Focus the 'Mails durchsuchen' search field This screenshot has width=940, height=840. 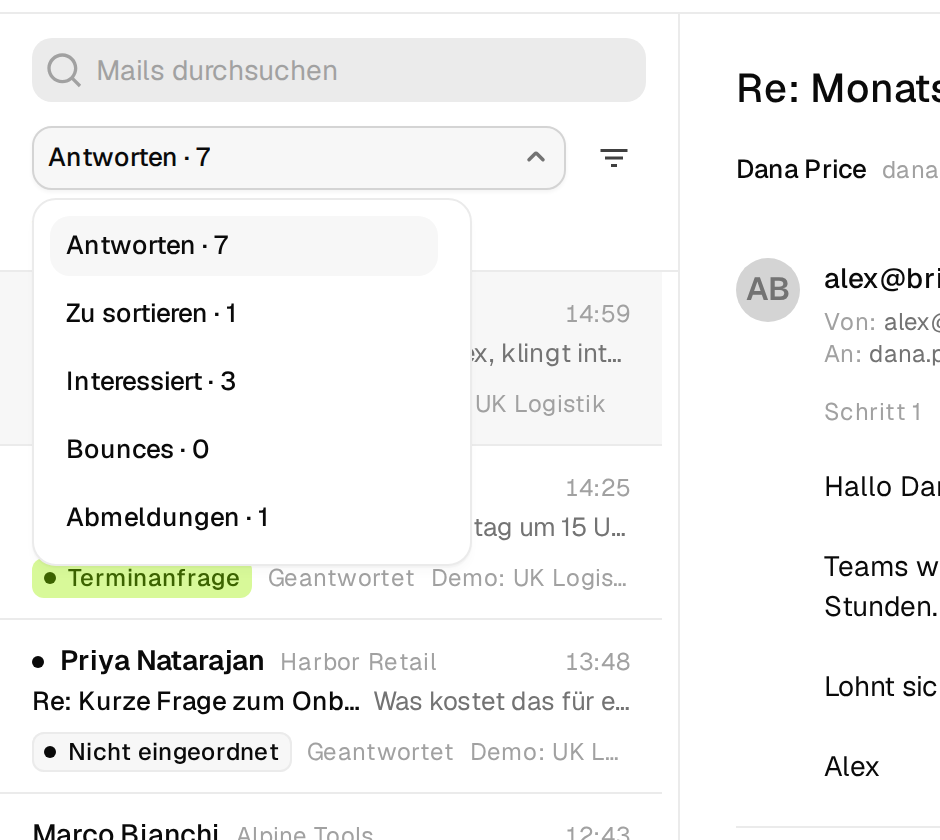coord(339,70)
